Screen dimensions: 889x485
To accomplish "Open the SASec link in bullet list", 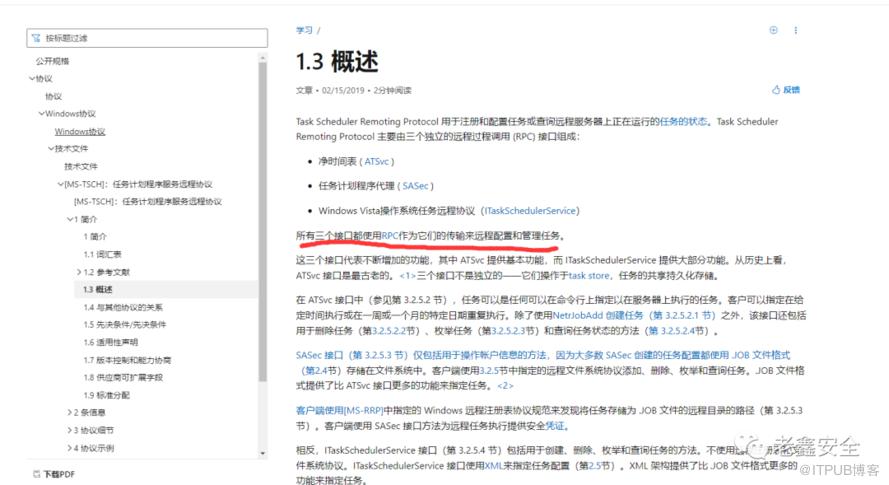I will (x=416, y=186).
